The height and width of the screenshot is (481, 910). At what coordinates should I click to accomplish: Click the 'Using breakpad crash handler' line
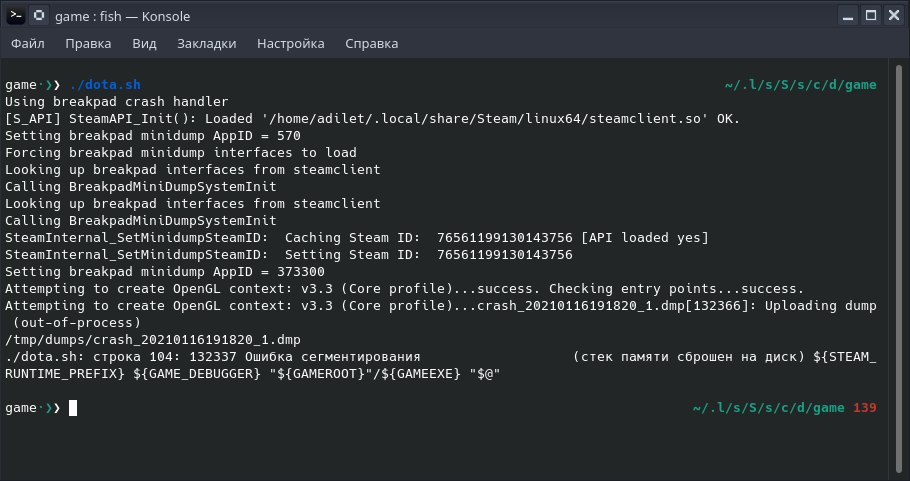point(117,102)
